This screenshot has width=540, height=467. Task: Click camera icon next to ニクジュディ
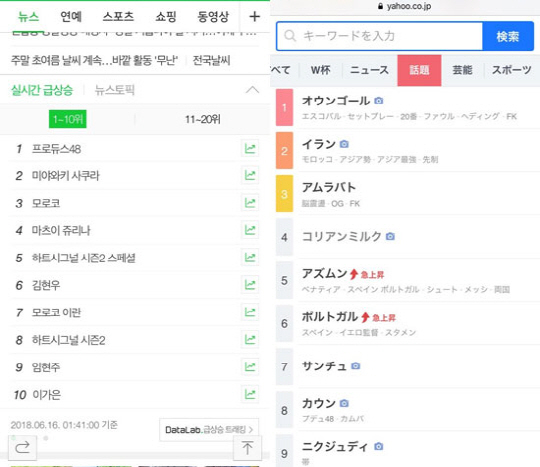pyautogui.click(x=378, y=446)
